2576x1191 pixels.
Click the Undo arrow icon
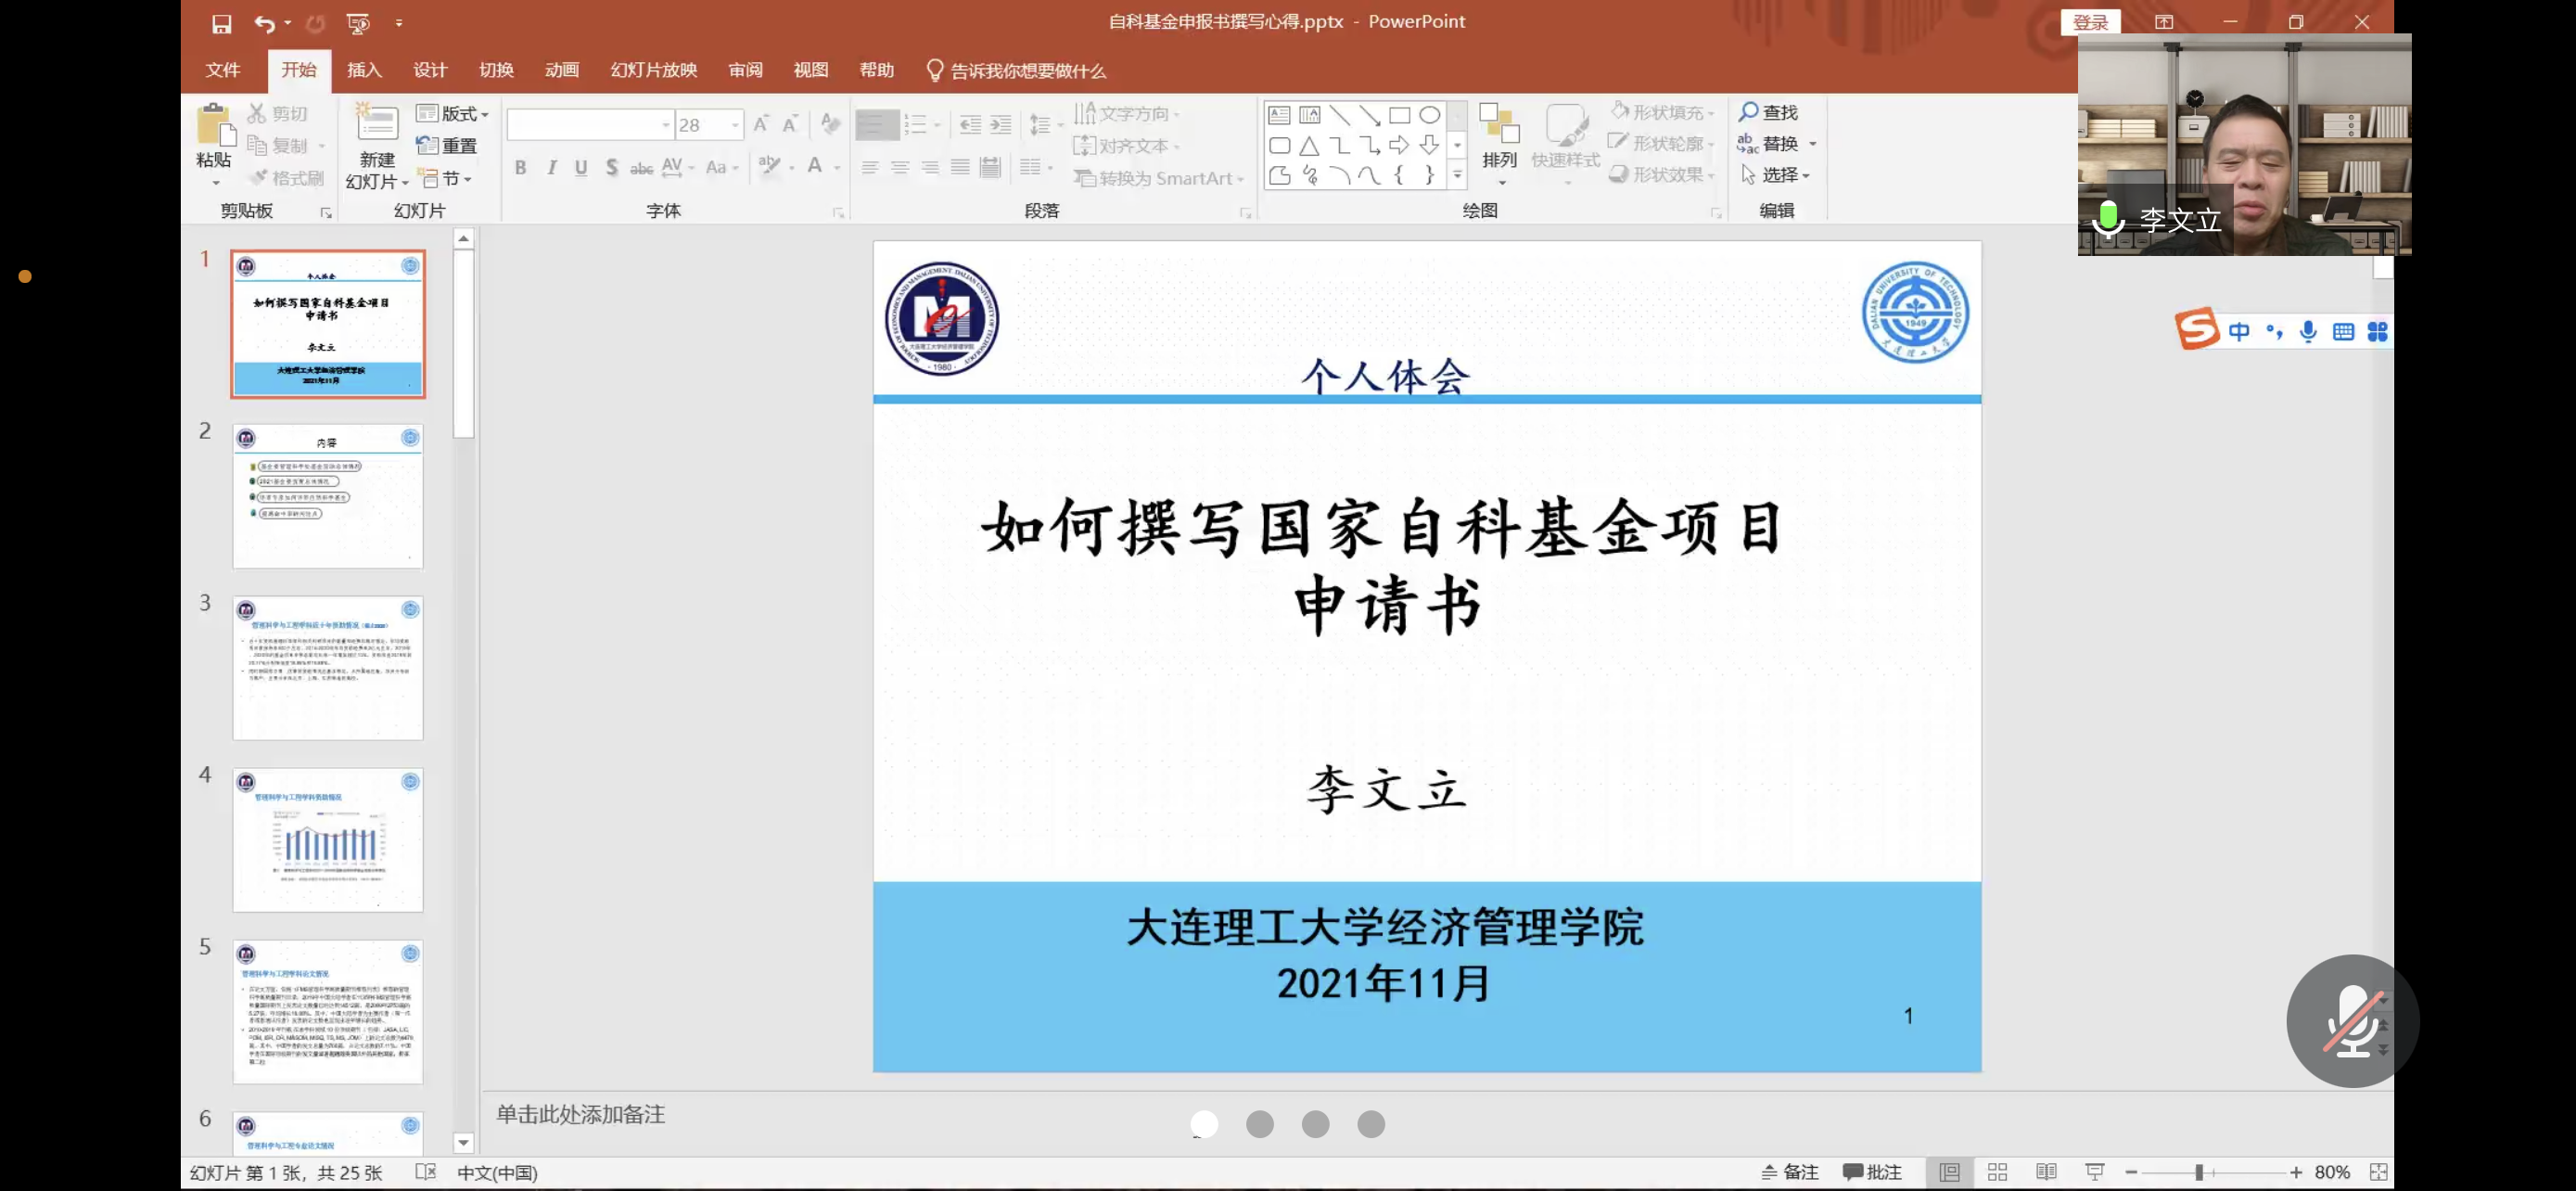pyautogui.click(x=263, y=23)
